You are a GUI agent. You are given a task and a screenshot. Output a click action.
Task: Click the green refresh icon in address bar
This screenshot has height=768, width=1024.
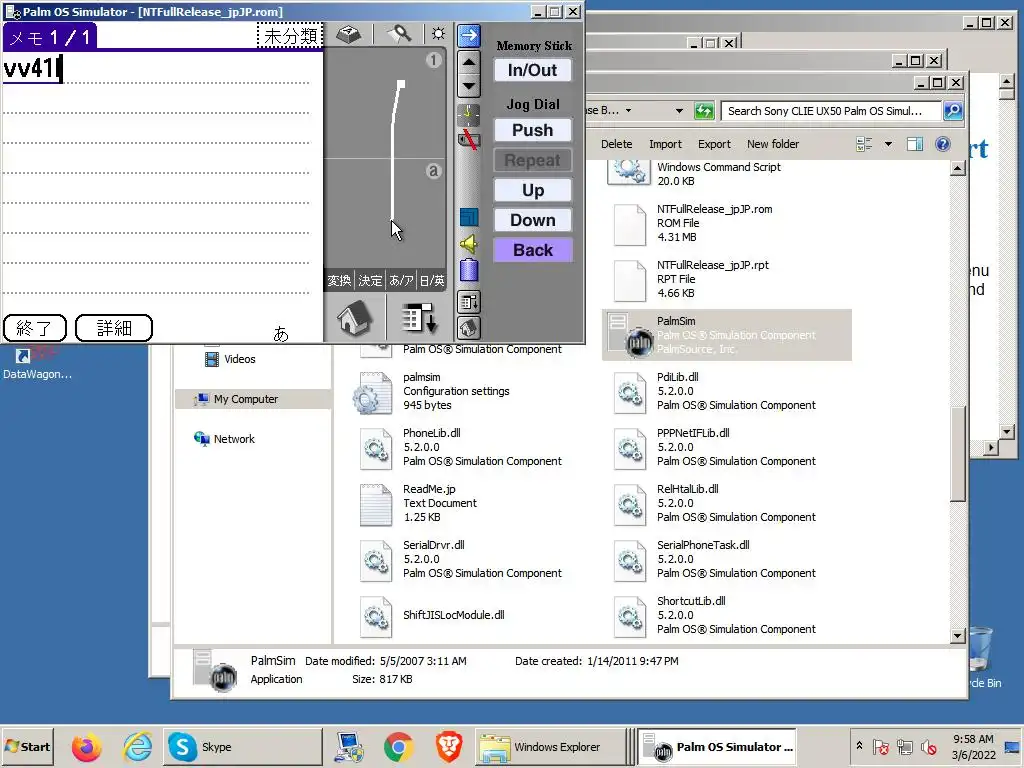(703, 111)
